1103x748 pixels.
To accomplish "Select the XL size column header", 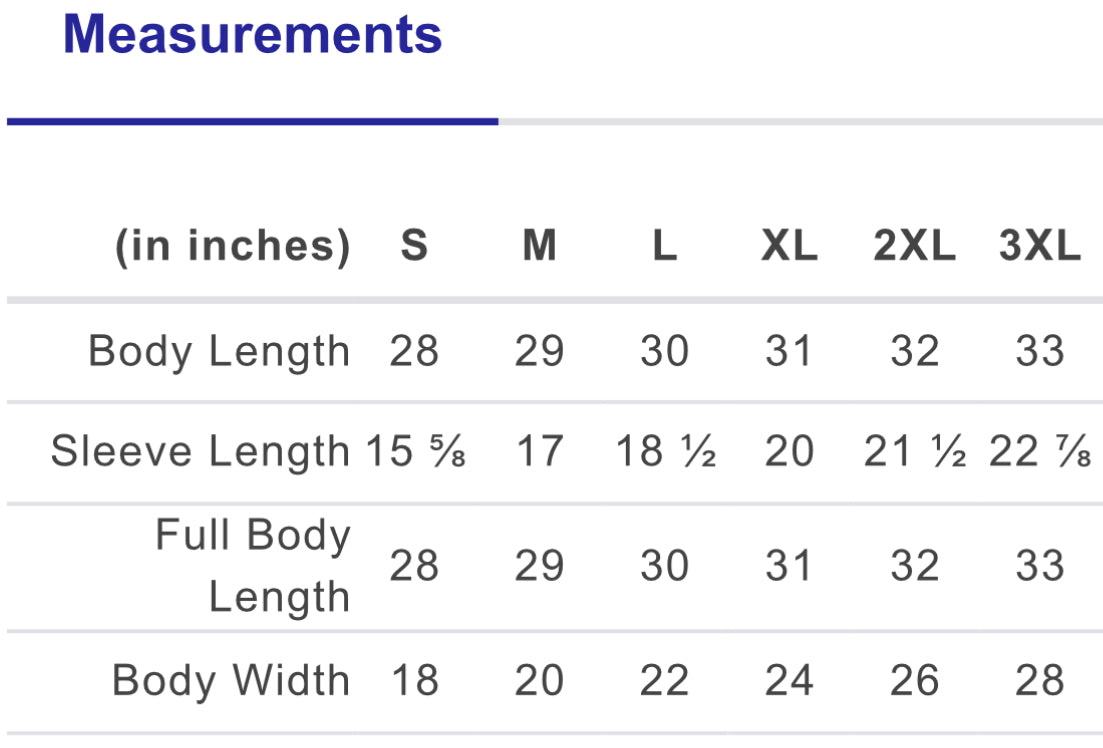I will coord(789,246).
